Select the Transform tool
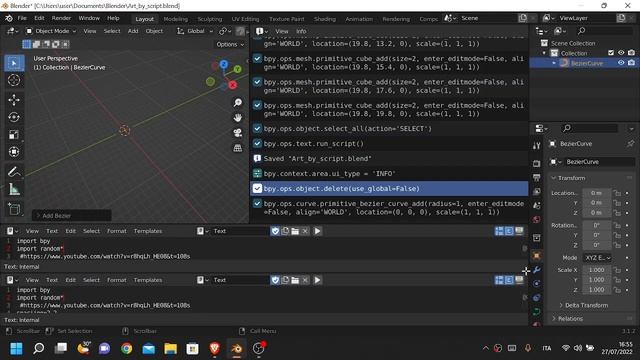The width and height of the screenshot is (640, 360). 14,152
